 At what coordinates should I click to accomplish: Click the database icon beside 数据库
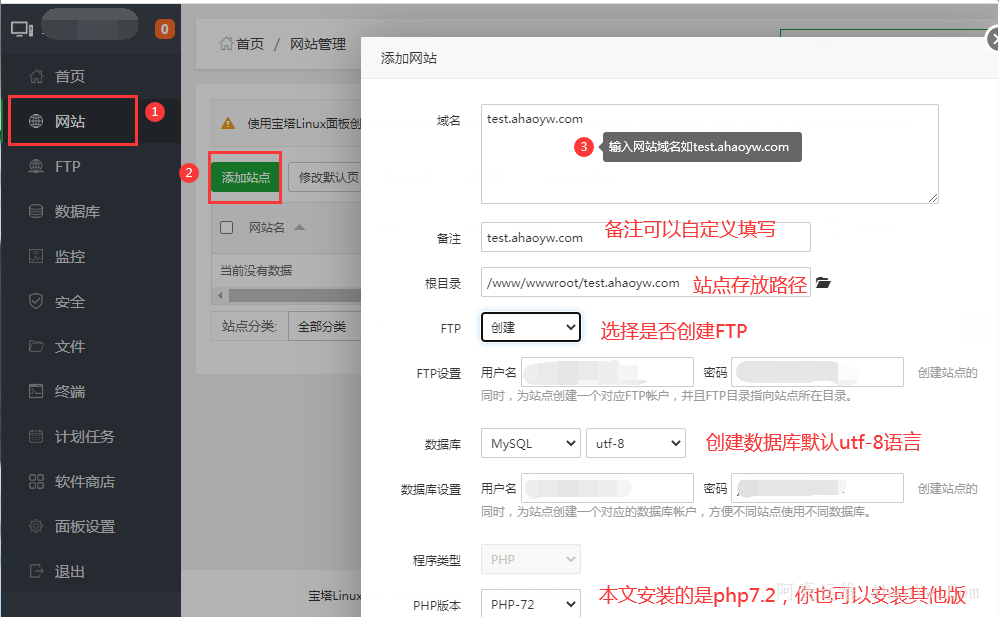[37, 212]
